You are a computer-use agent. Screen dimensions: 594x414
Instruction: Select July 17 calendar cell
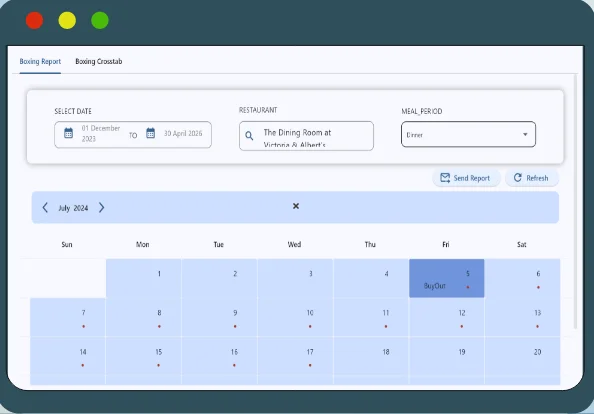pyautogui.click(x=295, y=356)
